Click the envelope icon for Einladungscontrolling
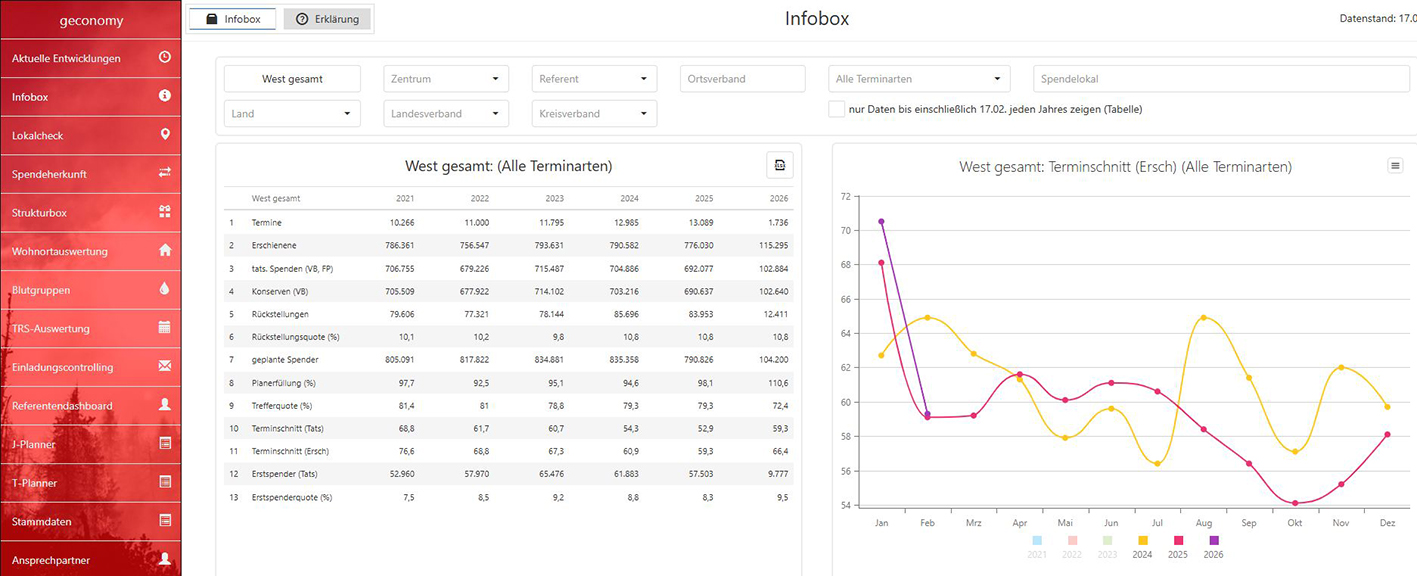Viewport: 1417px width, 576px height. 165,367
